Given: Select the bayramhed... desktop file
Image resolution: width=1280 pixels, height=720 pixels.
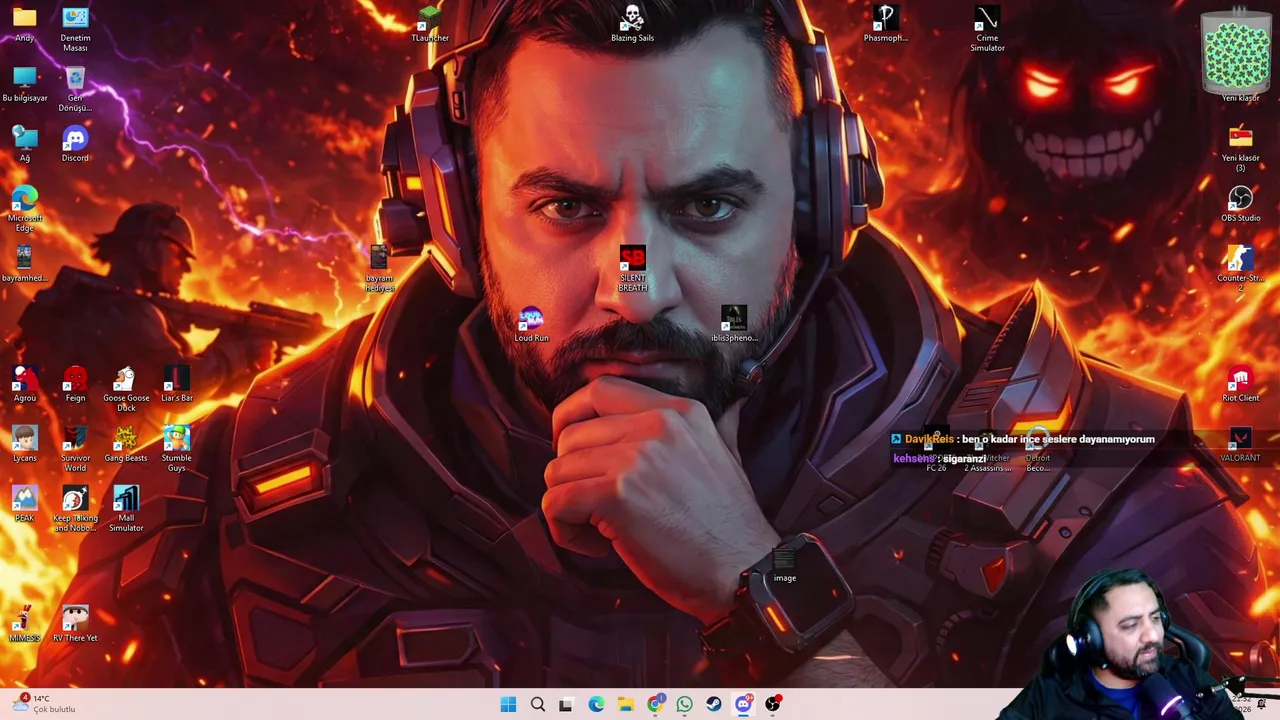Looking at the screenshot, I should pyautogui.click(x=25, y=265).
